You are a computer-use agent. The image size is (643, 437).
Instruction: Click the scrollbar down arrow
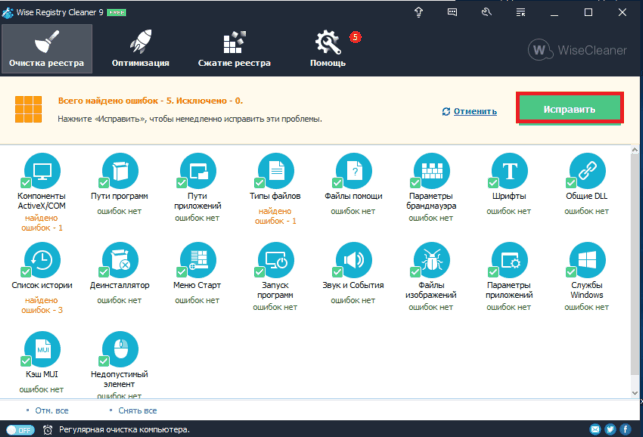[x=635, y=393]
